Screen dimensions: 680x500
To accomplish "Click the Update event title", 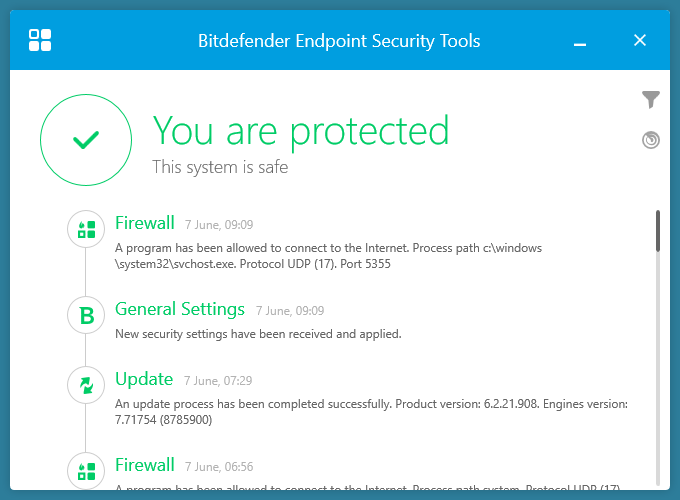I will tap(144, 379).
